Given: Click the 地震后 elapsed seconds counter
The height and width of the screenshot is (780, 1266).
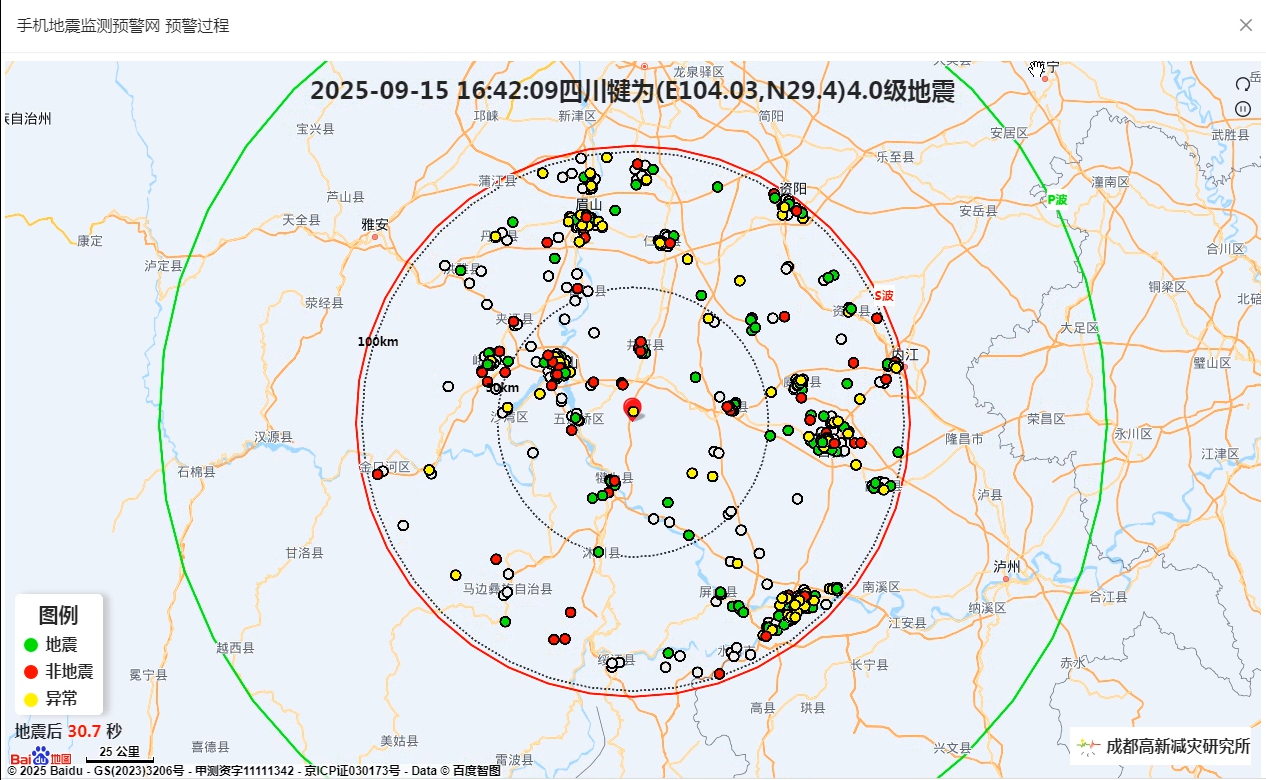Looking at the screenshot, I should [68, 732].
